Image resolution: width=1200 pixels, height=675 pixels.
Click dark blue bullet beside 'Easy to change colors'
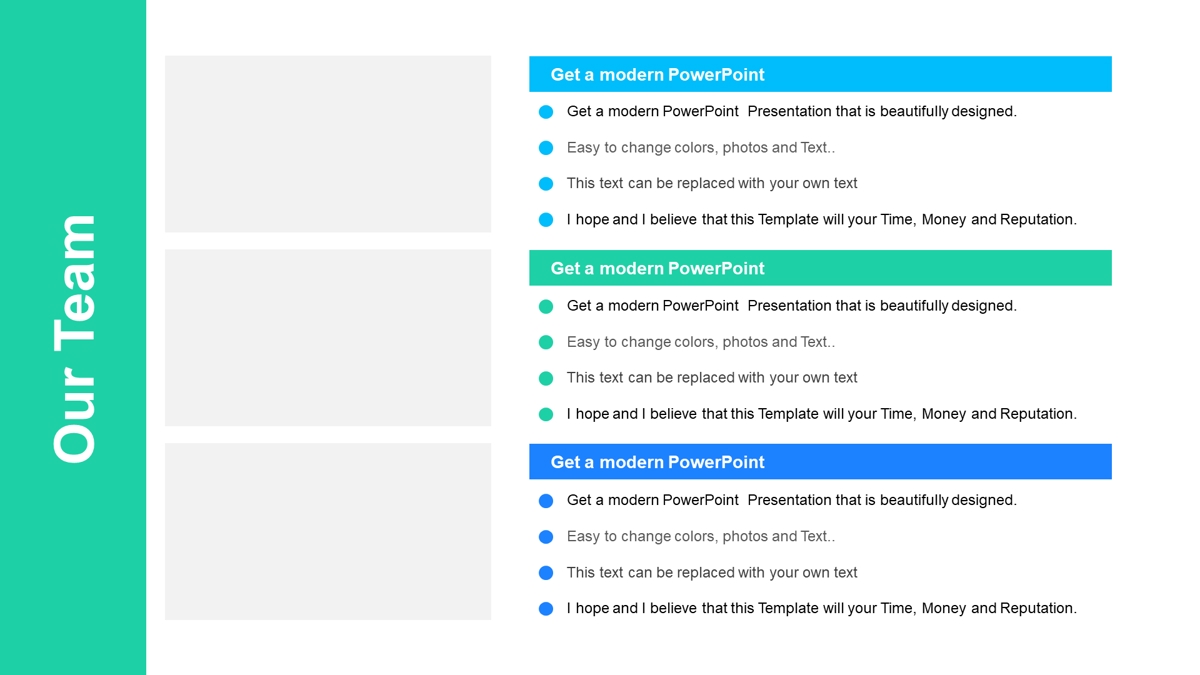point(546,537)
